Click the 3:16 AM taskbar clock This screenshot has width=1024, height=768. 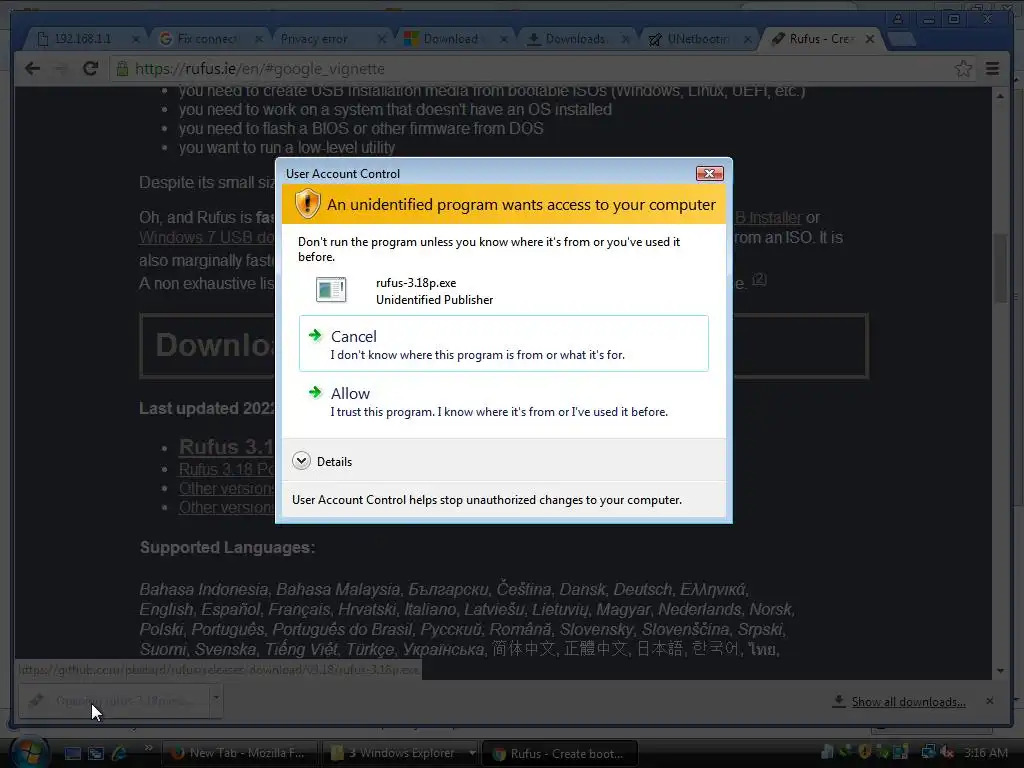pos(985,753)
